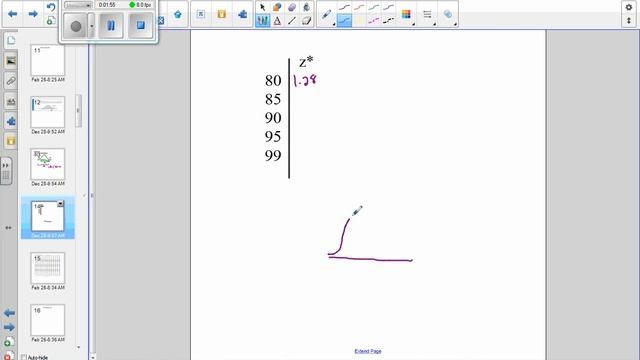
Task: Open dropdown menu on selected page 14 thumbnail
Action: (60, 203)
